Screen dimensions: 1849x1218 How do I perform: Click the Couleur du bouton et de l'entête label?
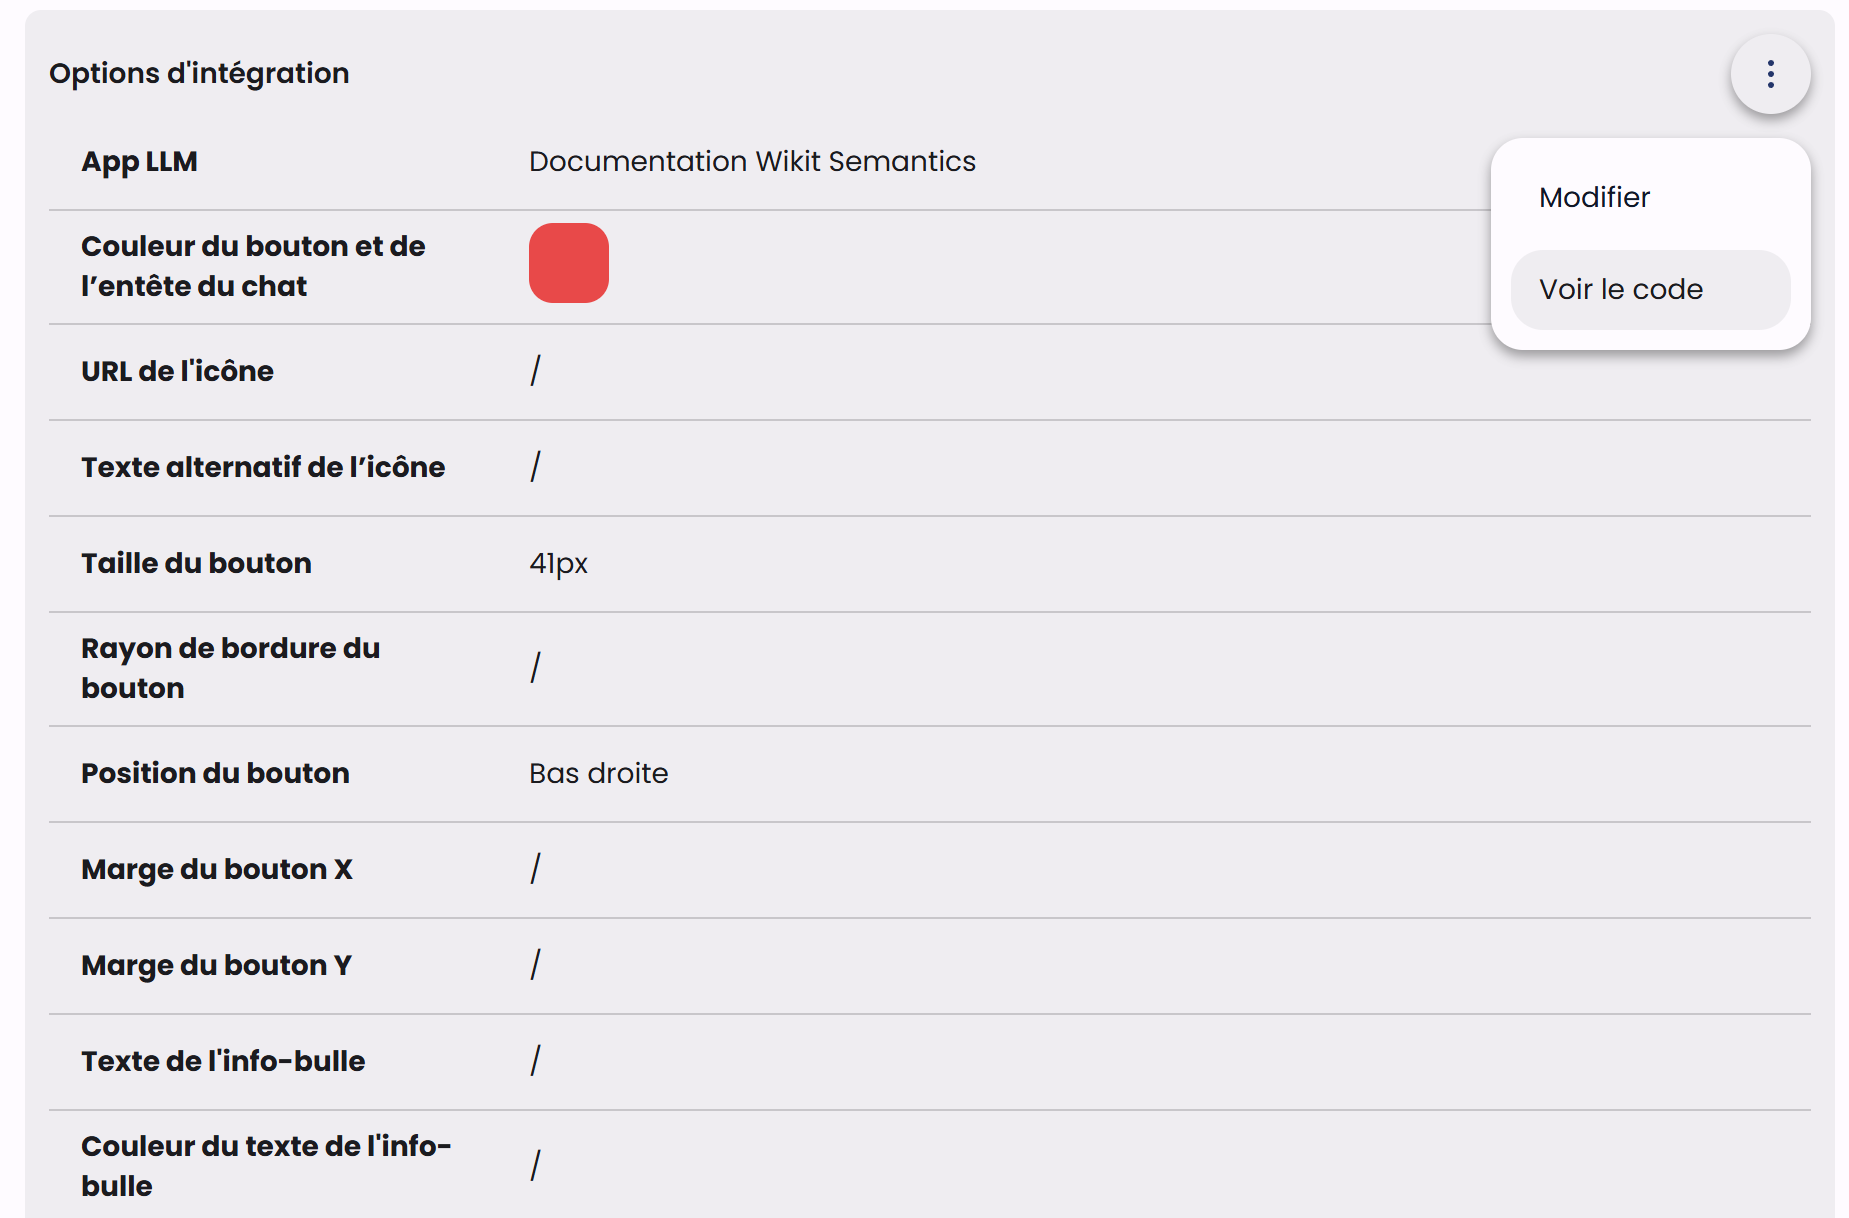pos(252,265)
